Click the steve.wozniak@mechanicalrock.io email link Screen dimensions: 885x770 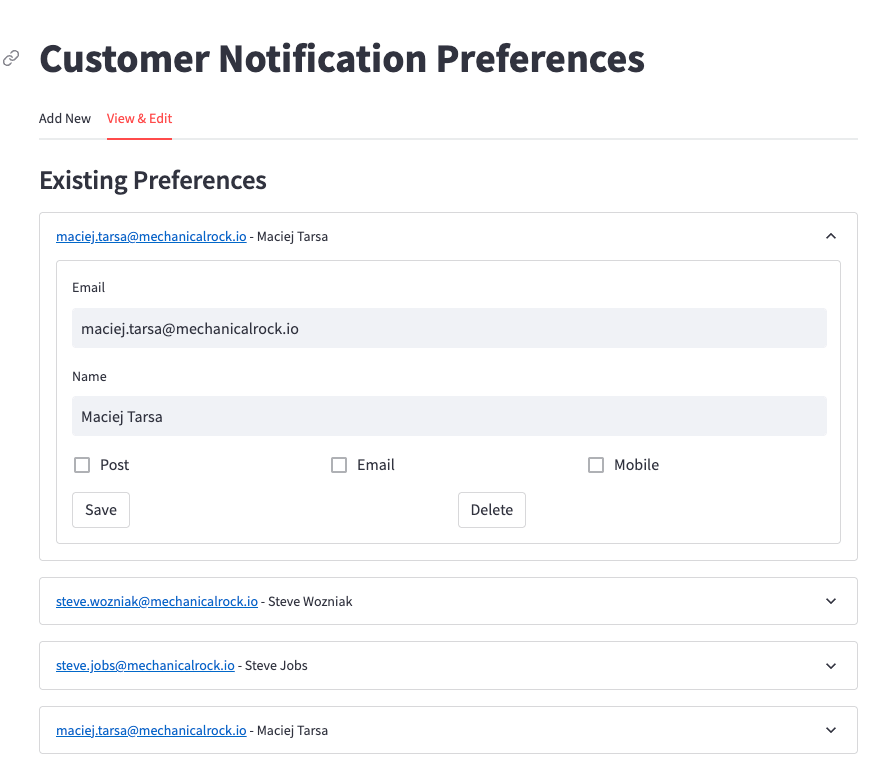[x=156, y=601]
